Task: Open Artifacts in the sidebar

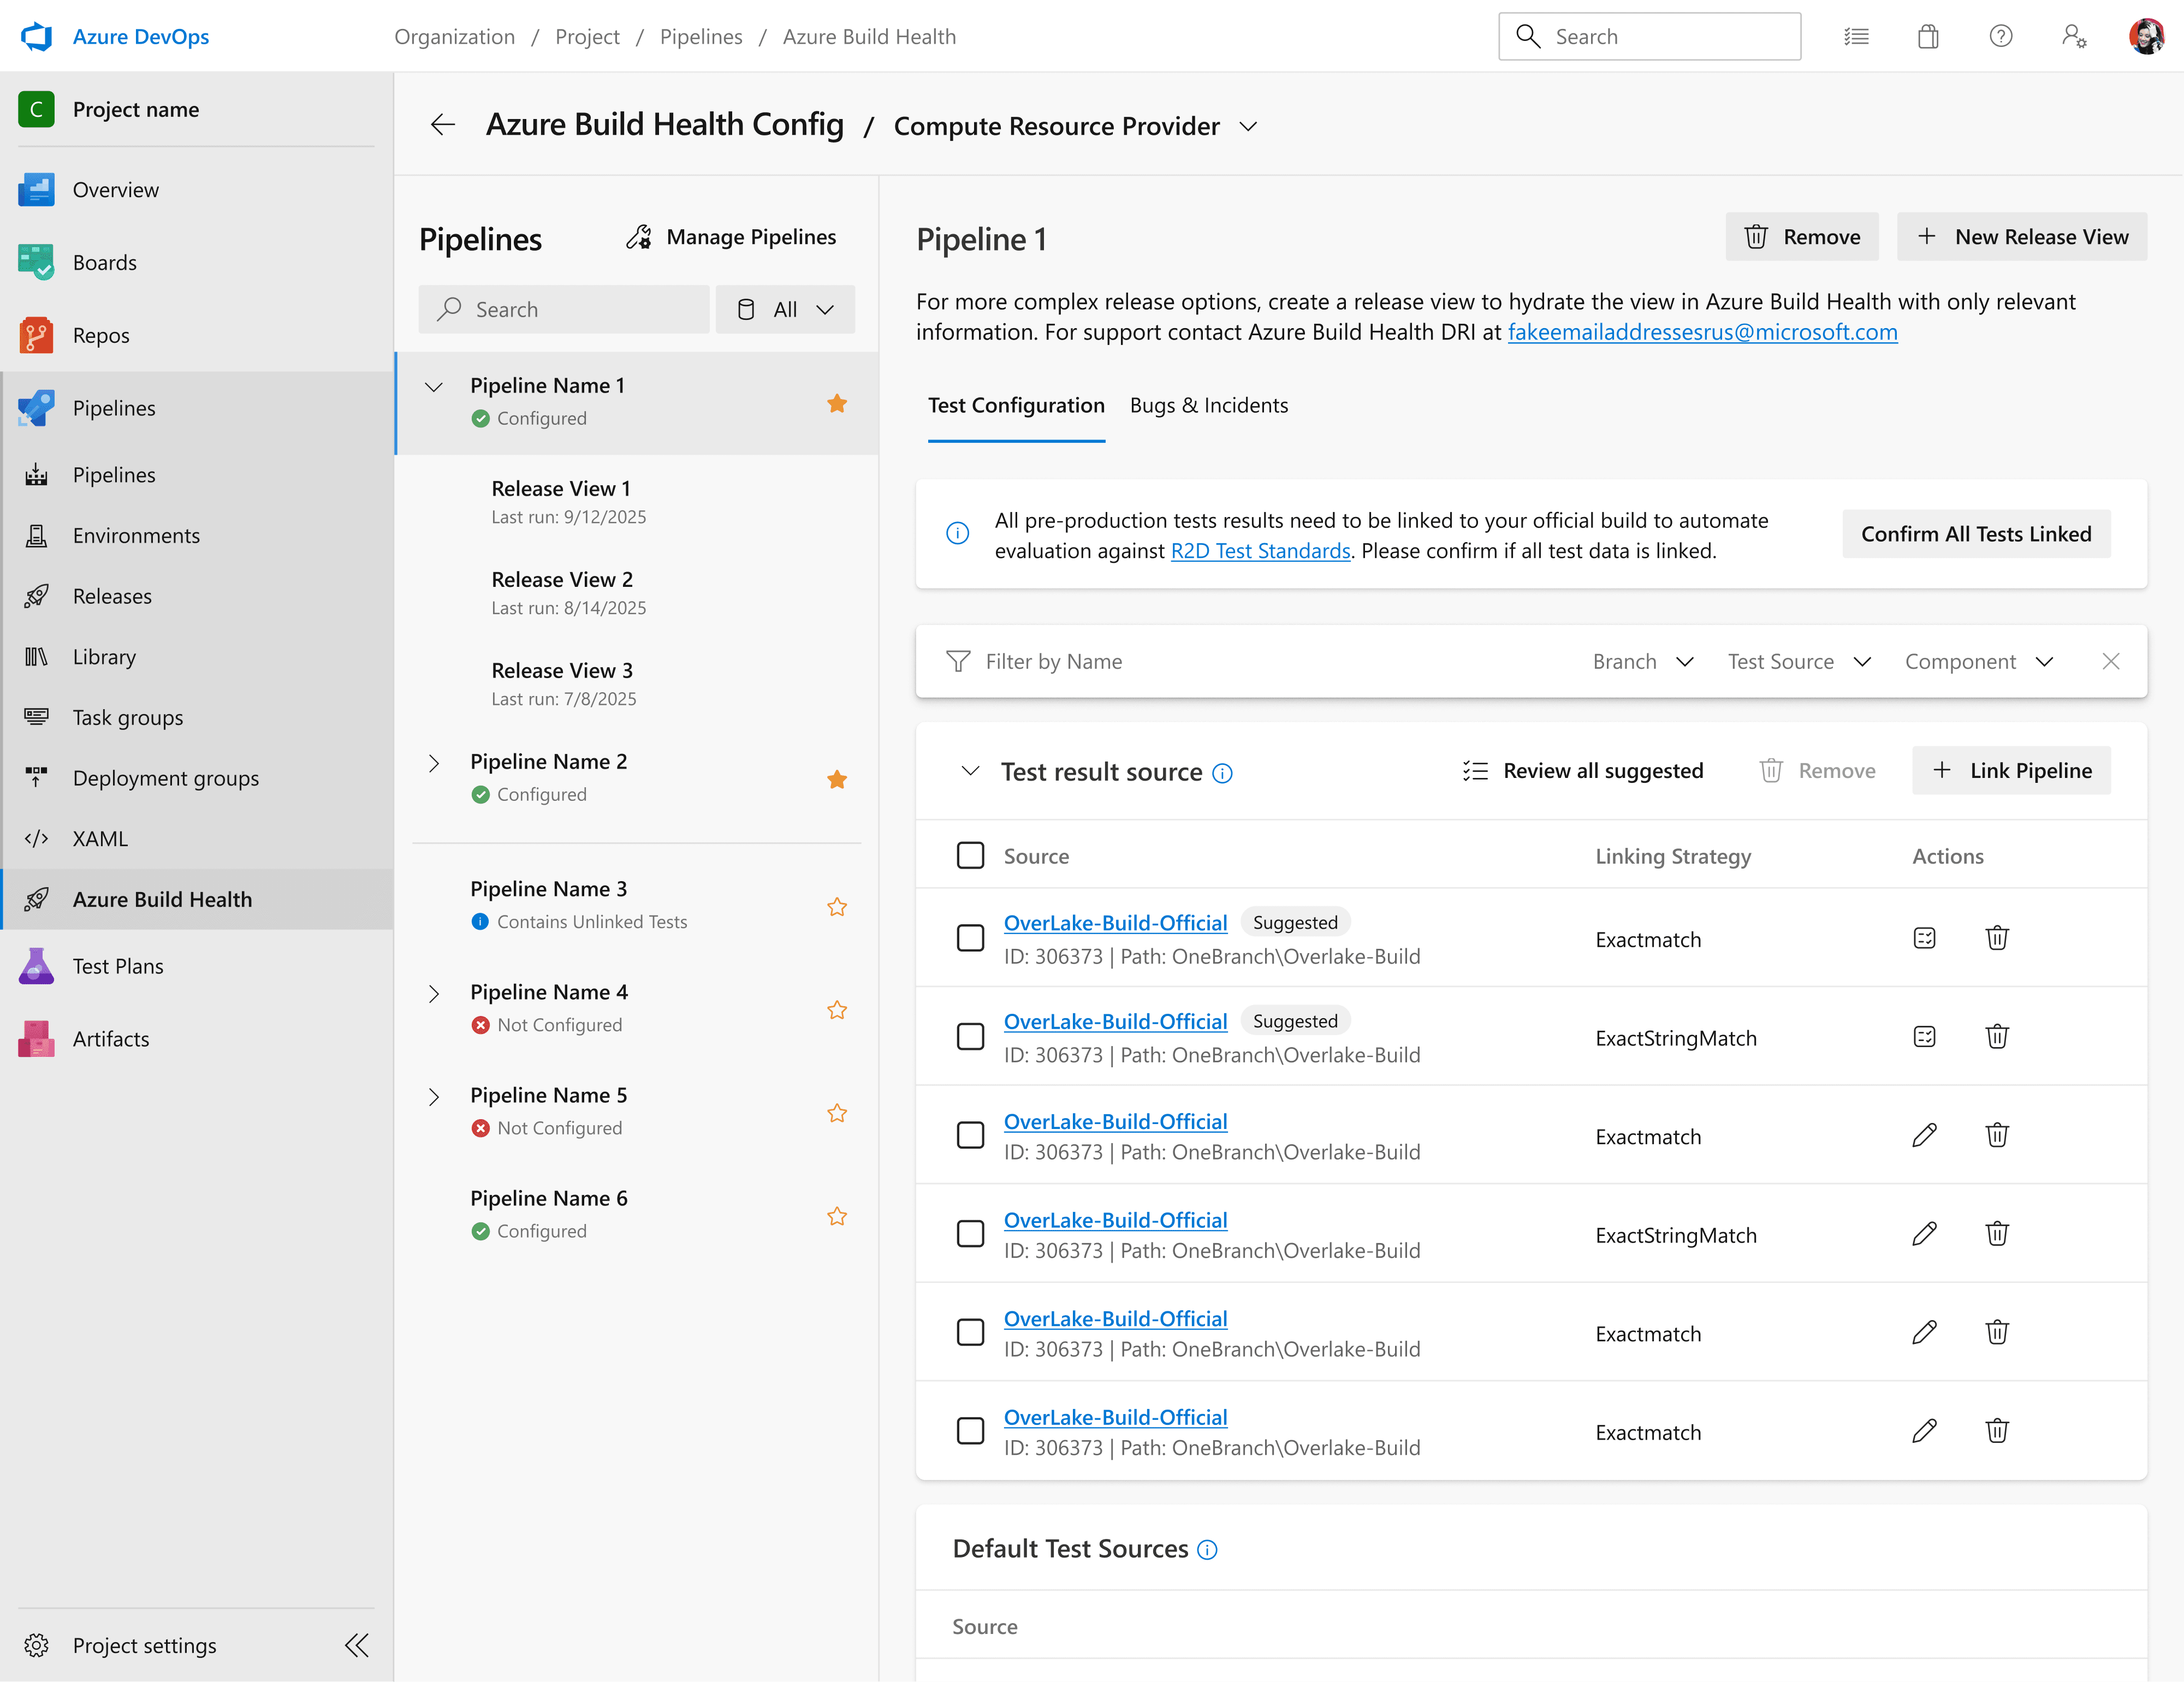Action: (x=196, y=1039)
